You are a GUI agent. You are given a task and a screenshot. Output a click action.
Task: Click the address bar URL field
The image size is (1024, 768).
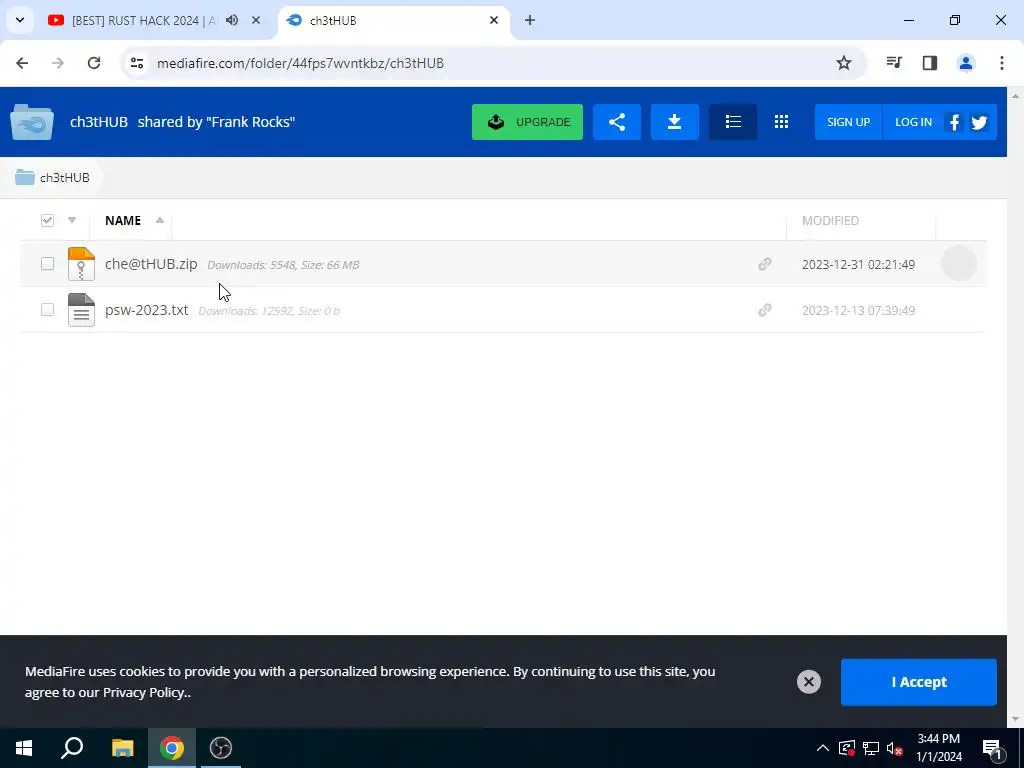[493, 63]
